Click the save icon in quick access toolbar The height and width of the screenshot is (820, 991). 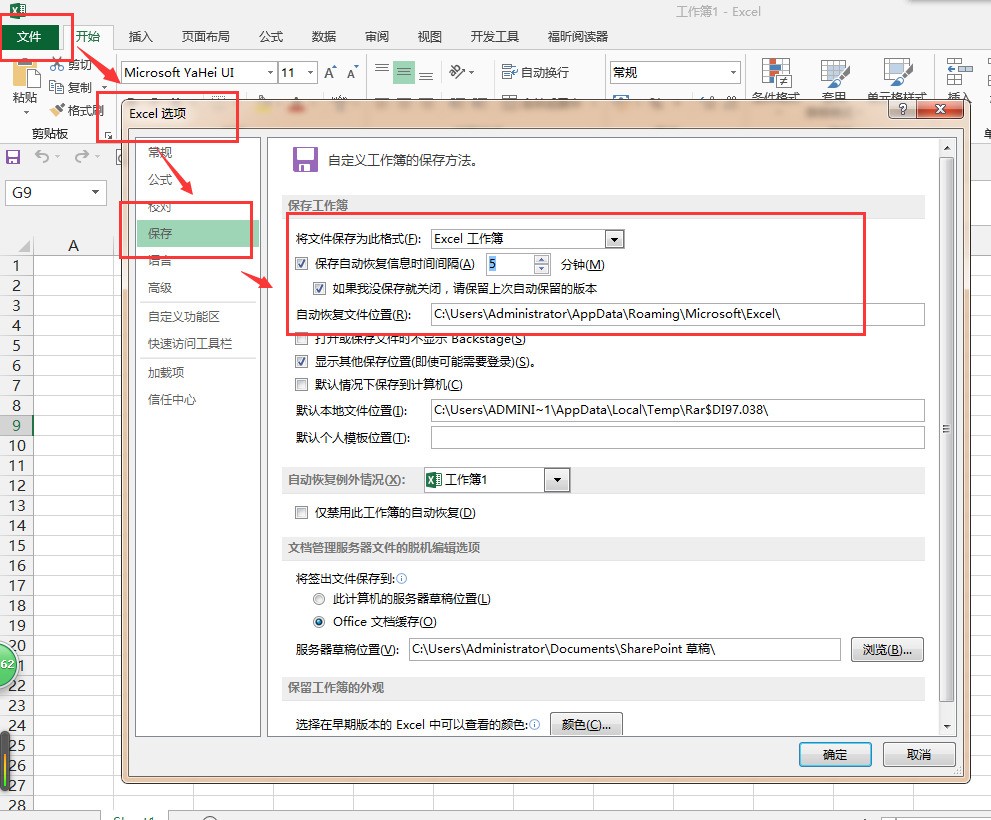coord(13,157)
